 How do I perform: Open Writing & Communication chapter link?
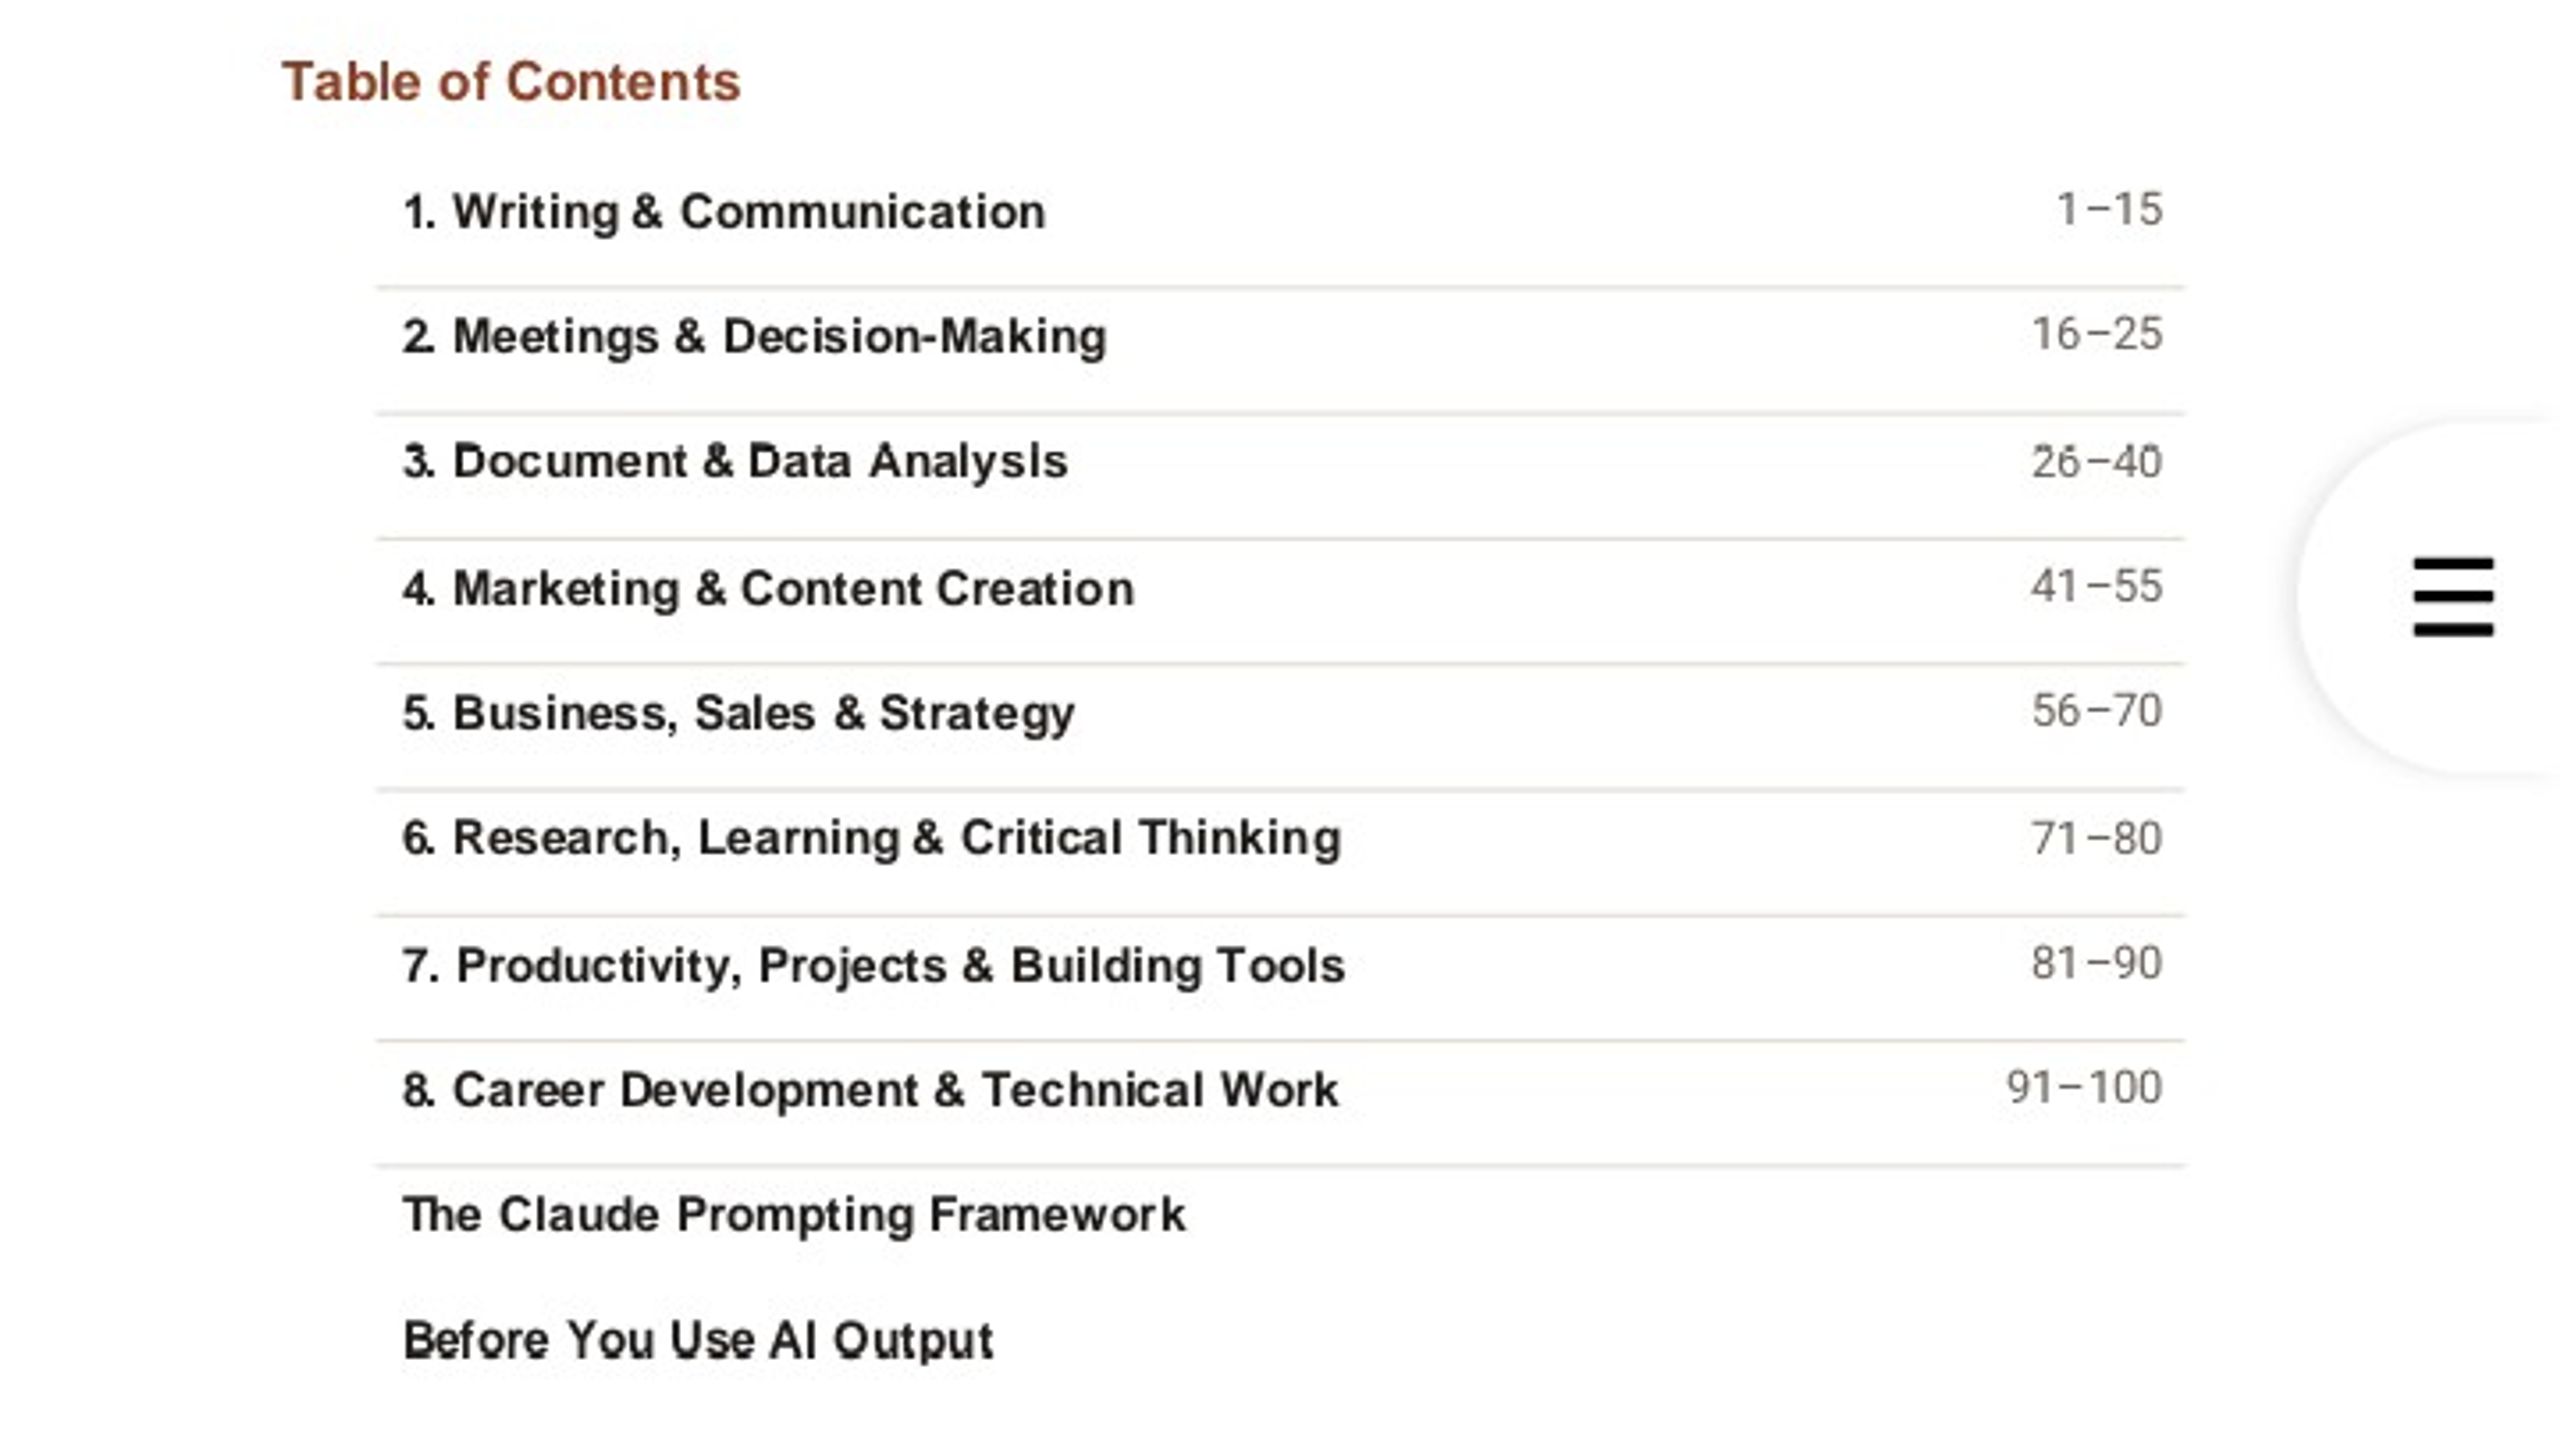click(724, 212)
